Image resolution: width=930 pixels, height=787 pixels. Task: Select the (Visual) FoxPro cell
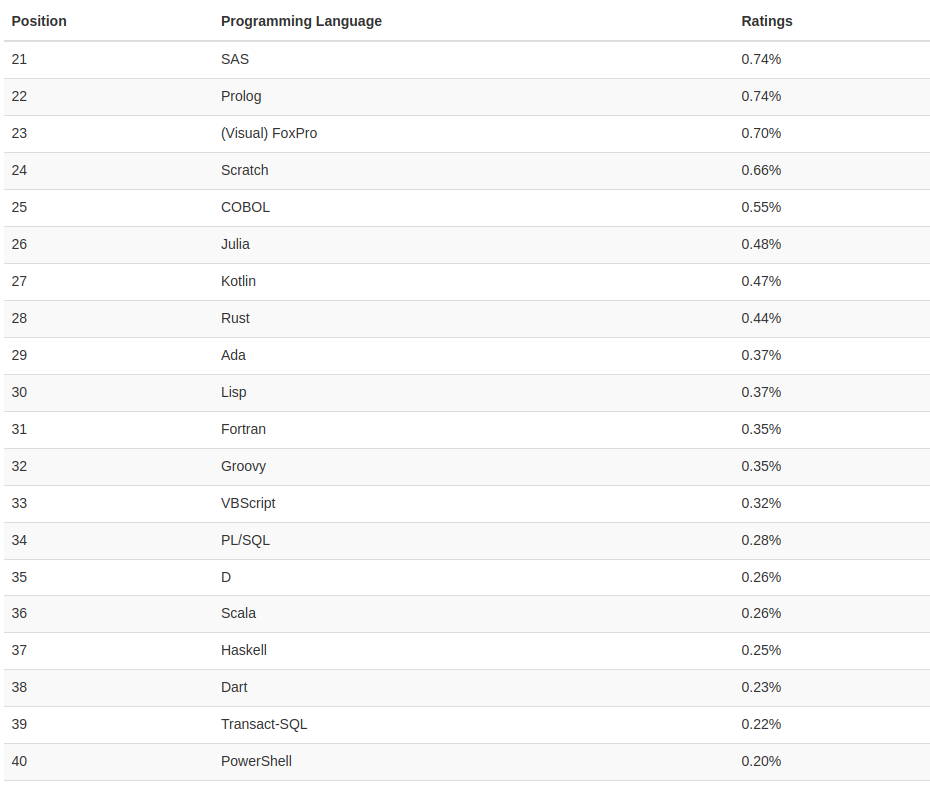pyautogui.click(x=269, y=133)
